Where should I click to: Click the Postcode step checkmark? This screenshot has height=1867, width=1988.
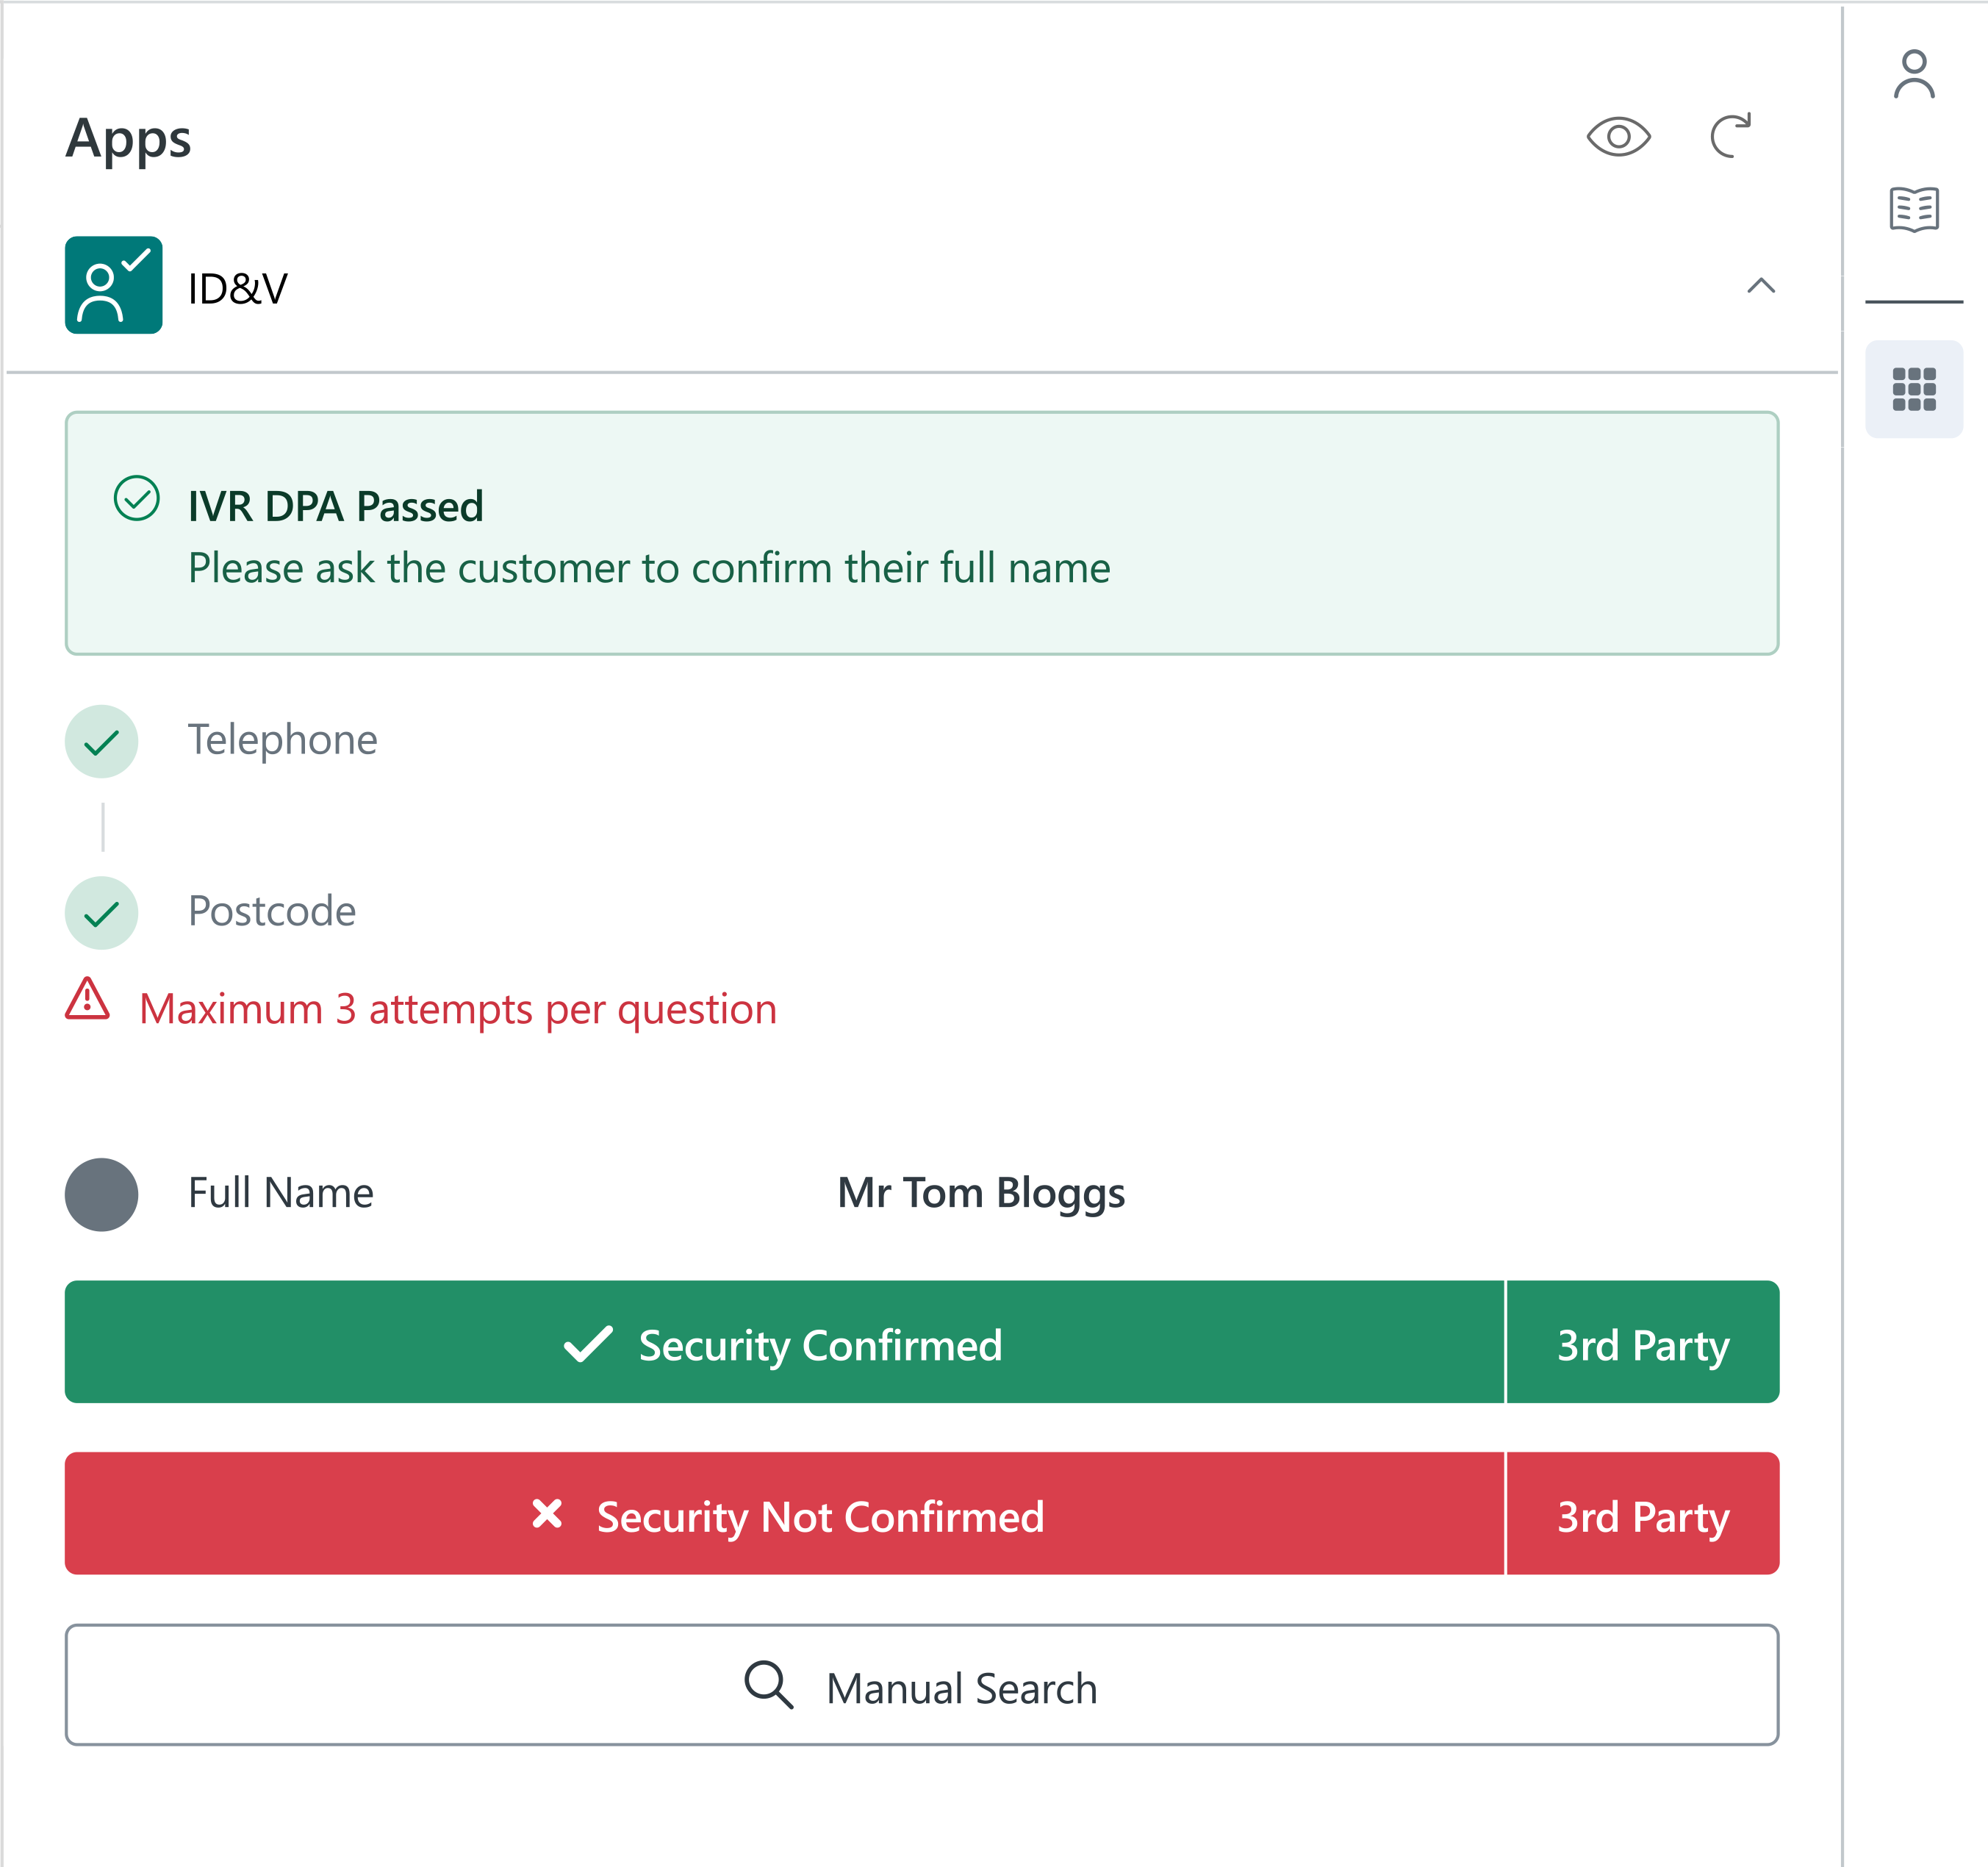(102, 913)
